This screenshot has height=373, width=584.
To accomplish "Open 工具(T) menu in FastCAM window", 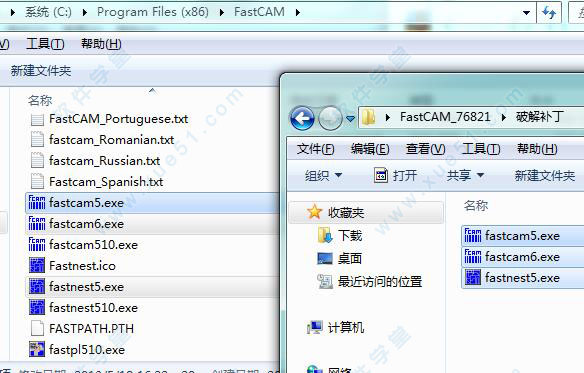I will (45, 44).
